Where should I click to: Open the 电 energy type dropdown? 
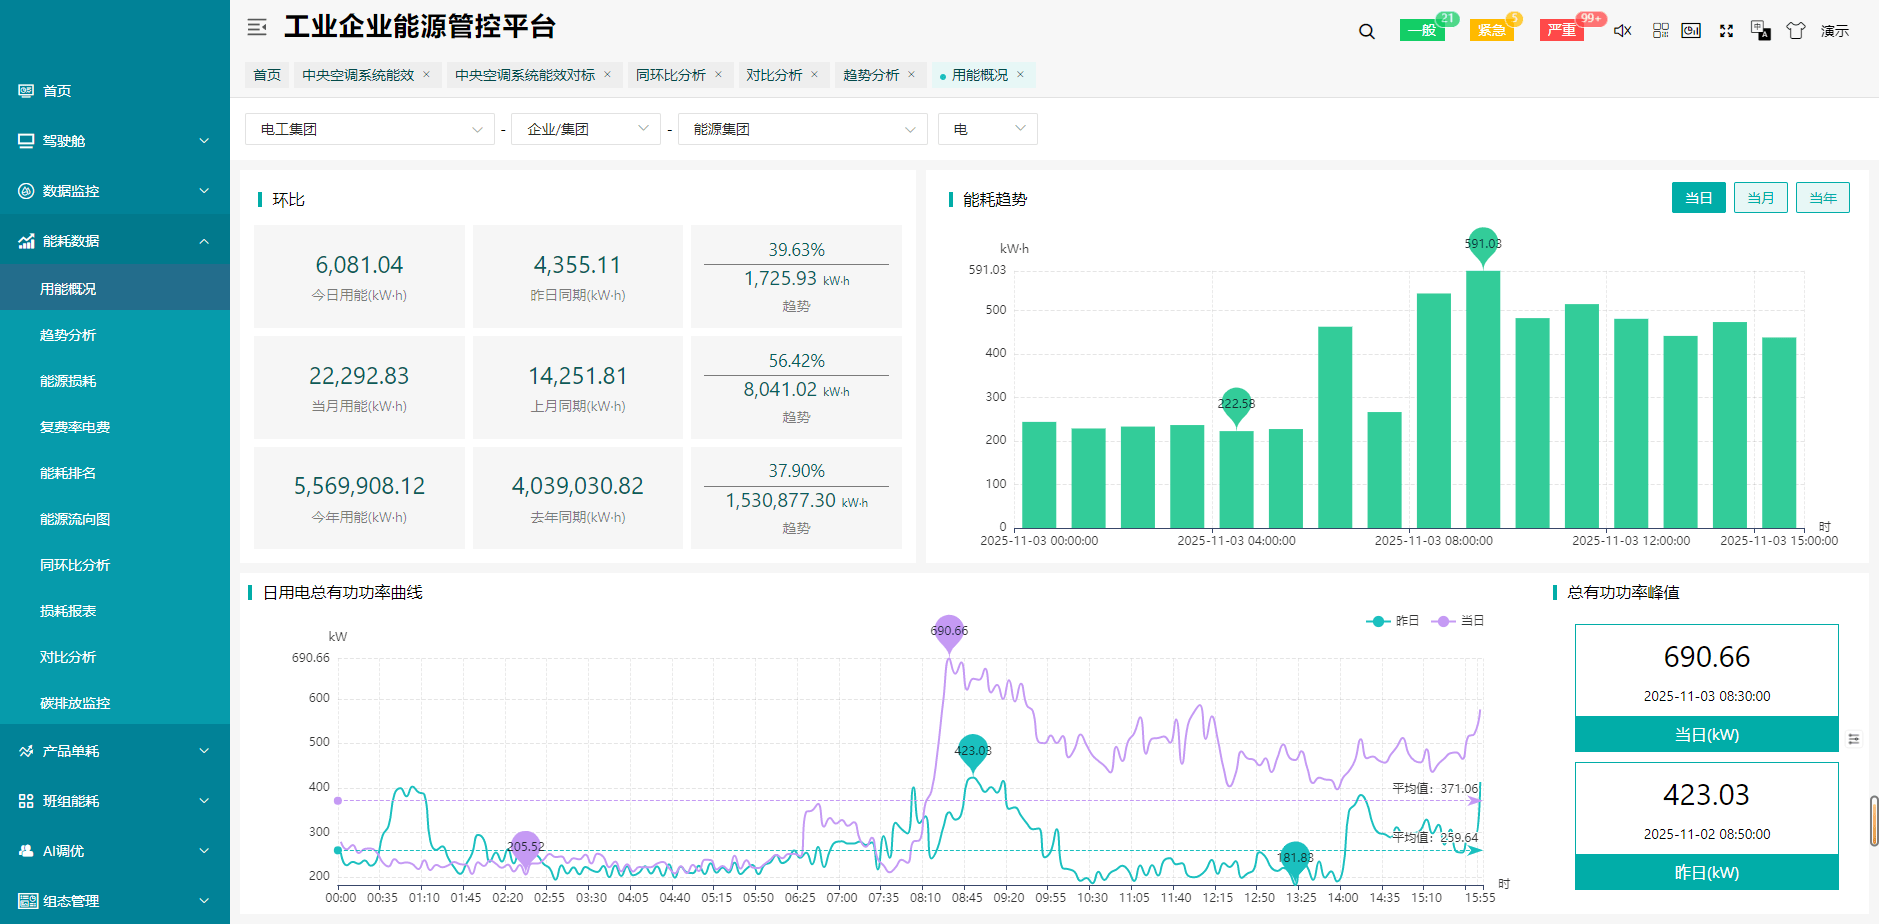[988, 129]
